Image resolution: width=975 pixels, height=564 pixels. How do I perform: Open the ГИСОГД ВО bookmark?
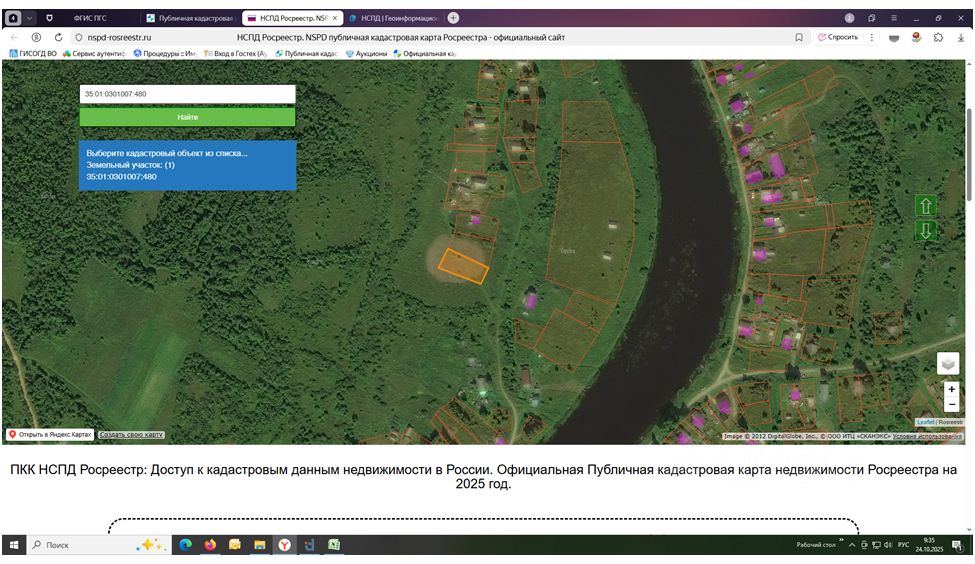[35, 53]
